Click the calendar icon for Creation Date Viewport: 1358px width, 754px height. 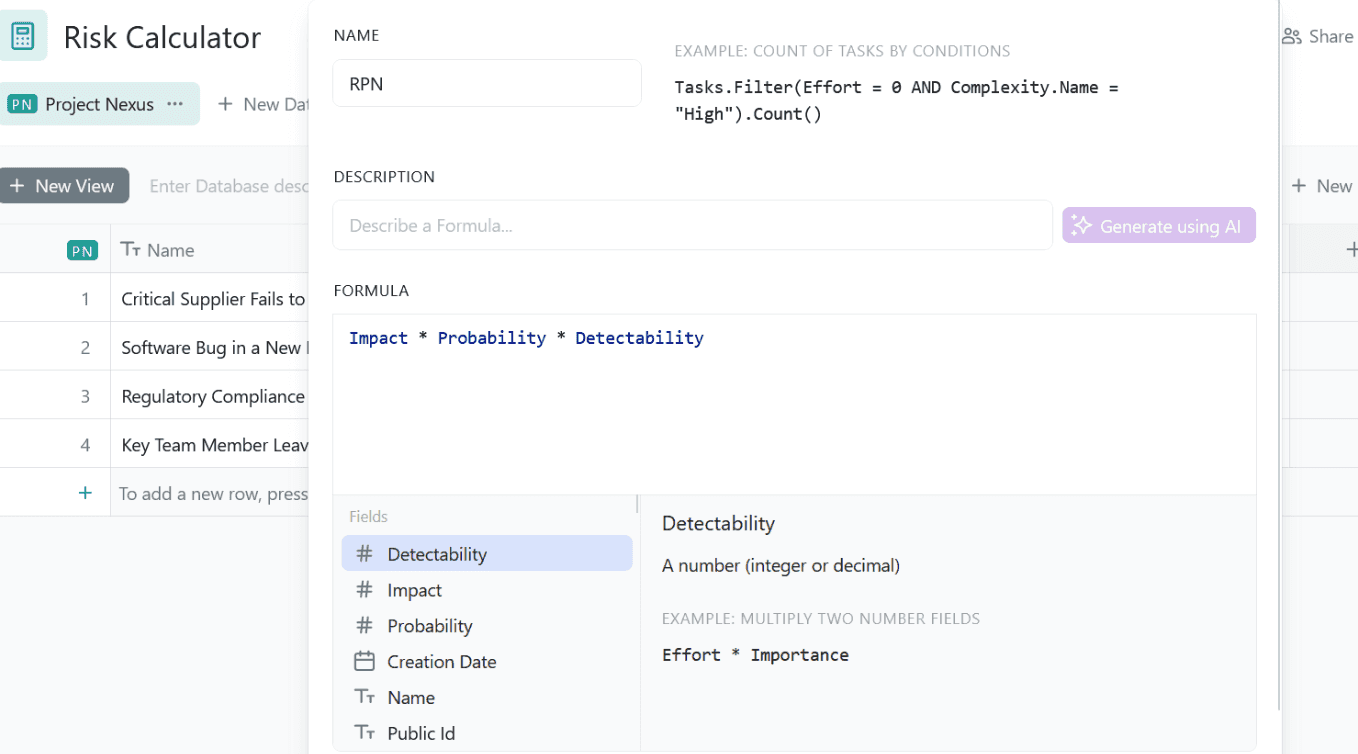point(362,661)
